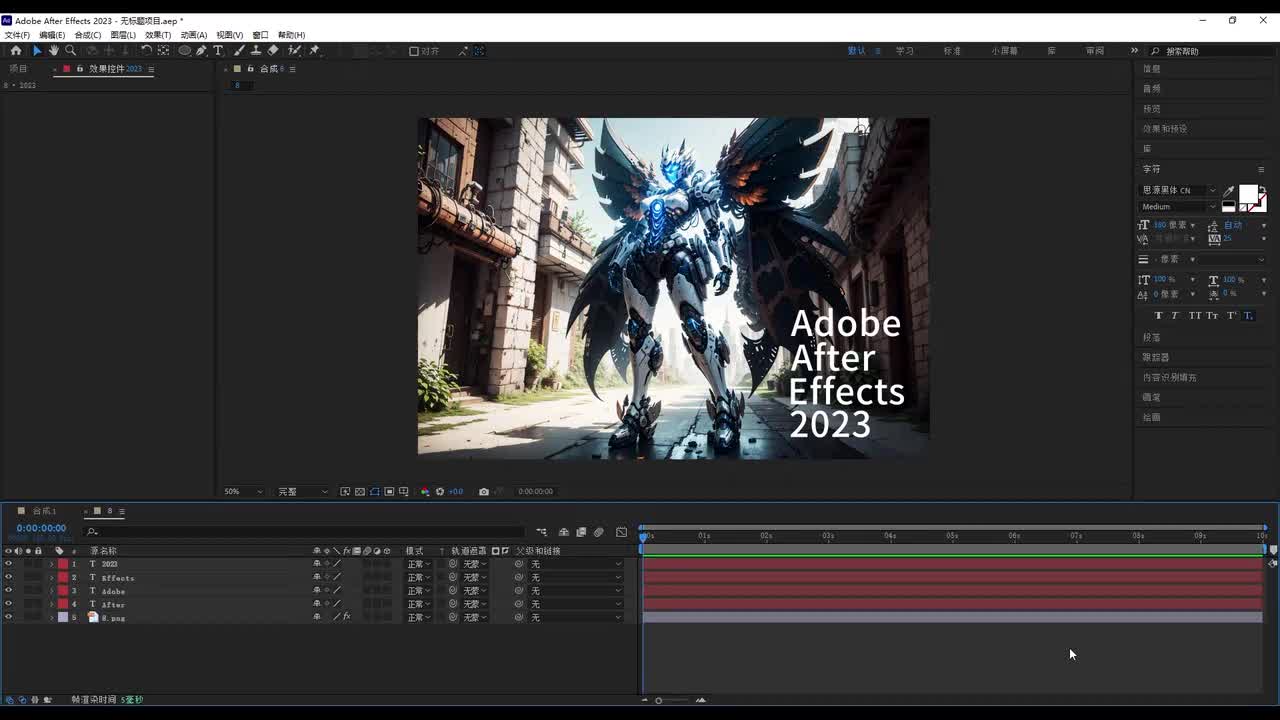Click the red label color of 2023 layer

63,564
